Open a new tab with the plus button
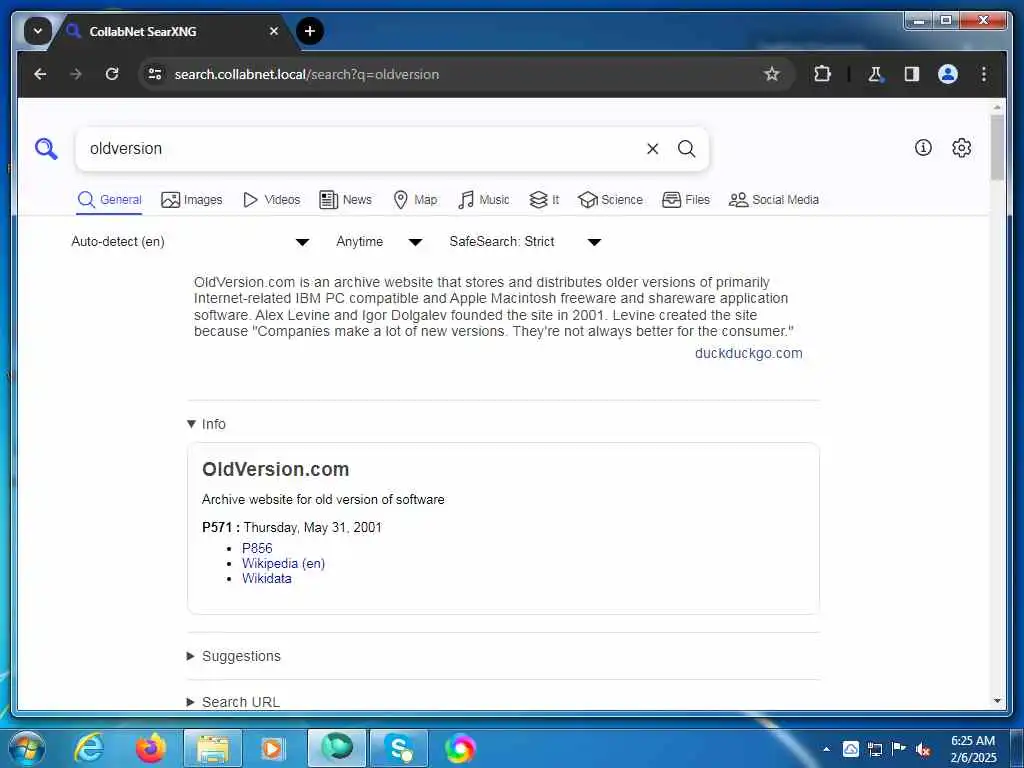 point(310,31)
